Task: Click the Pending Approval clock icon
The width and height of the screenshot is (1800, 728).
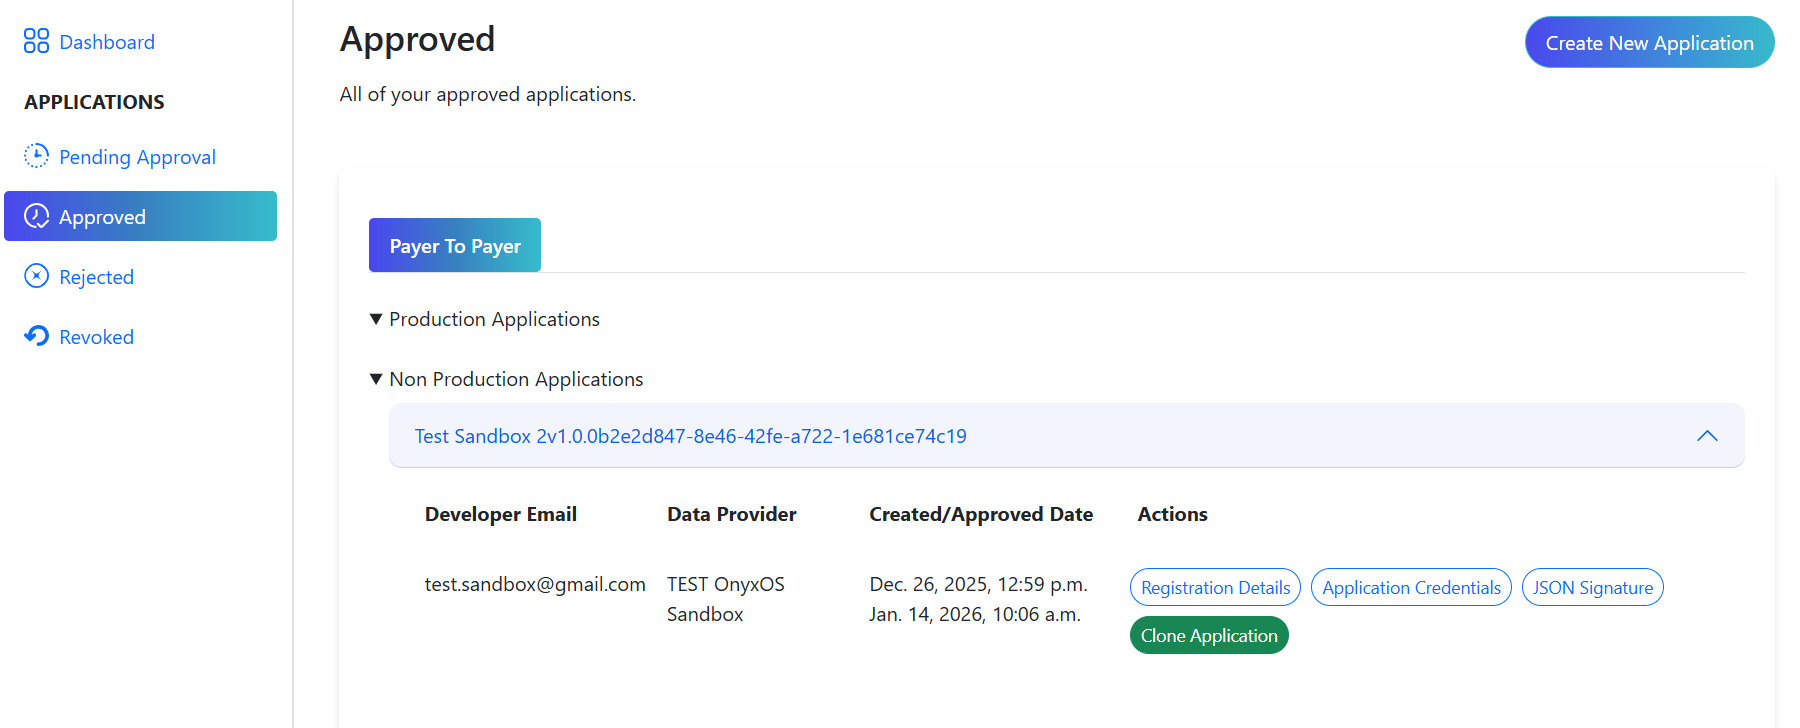Action: [x=36, y=156]
